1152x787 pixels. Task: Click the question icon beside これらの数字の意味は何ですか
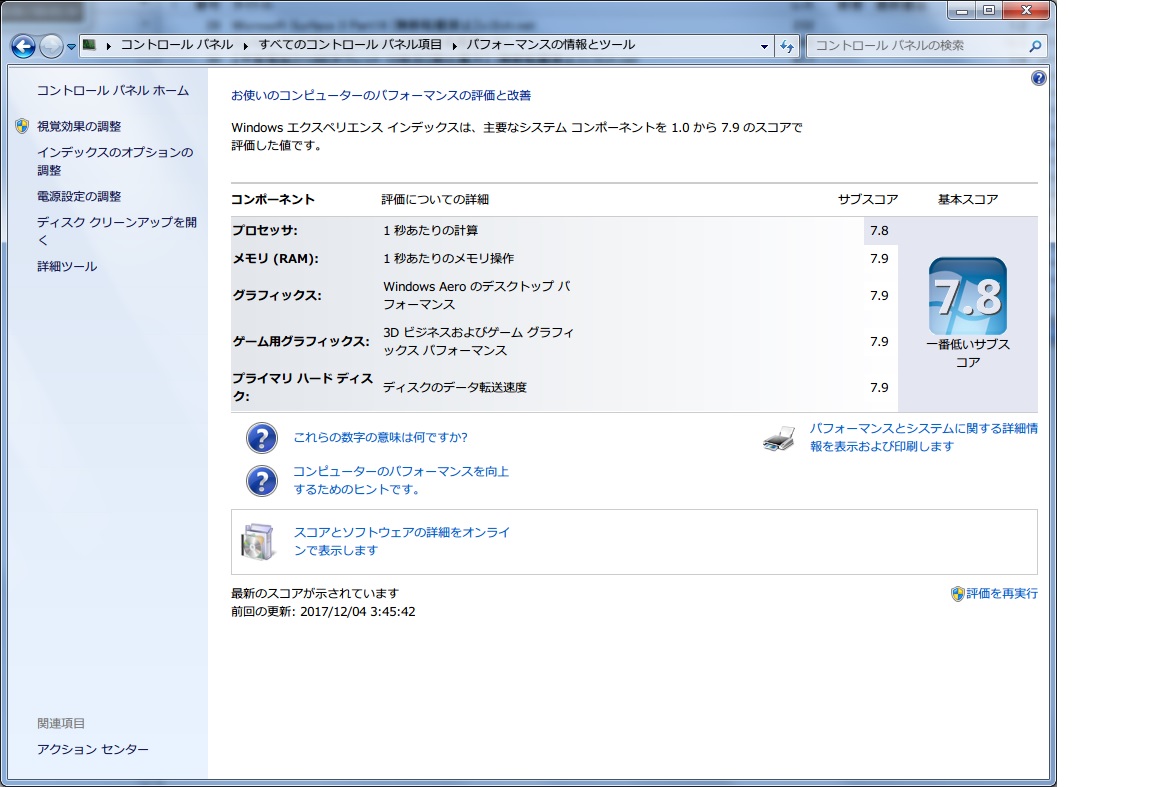262,438
